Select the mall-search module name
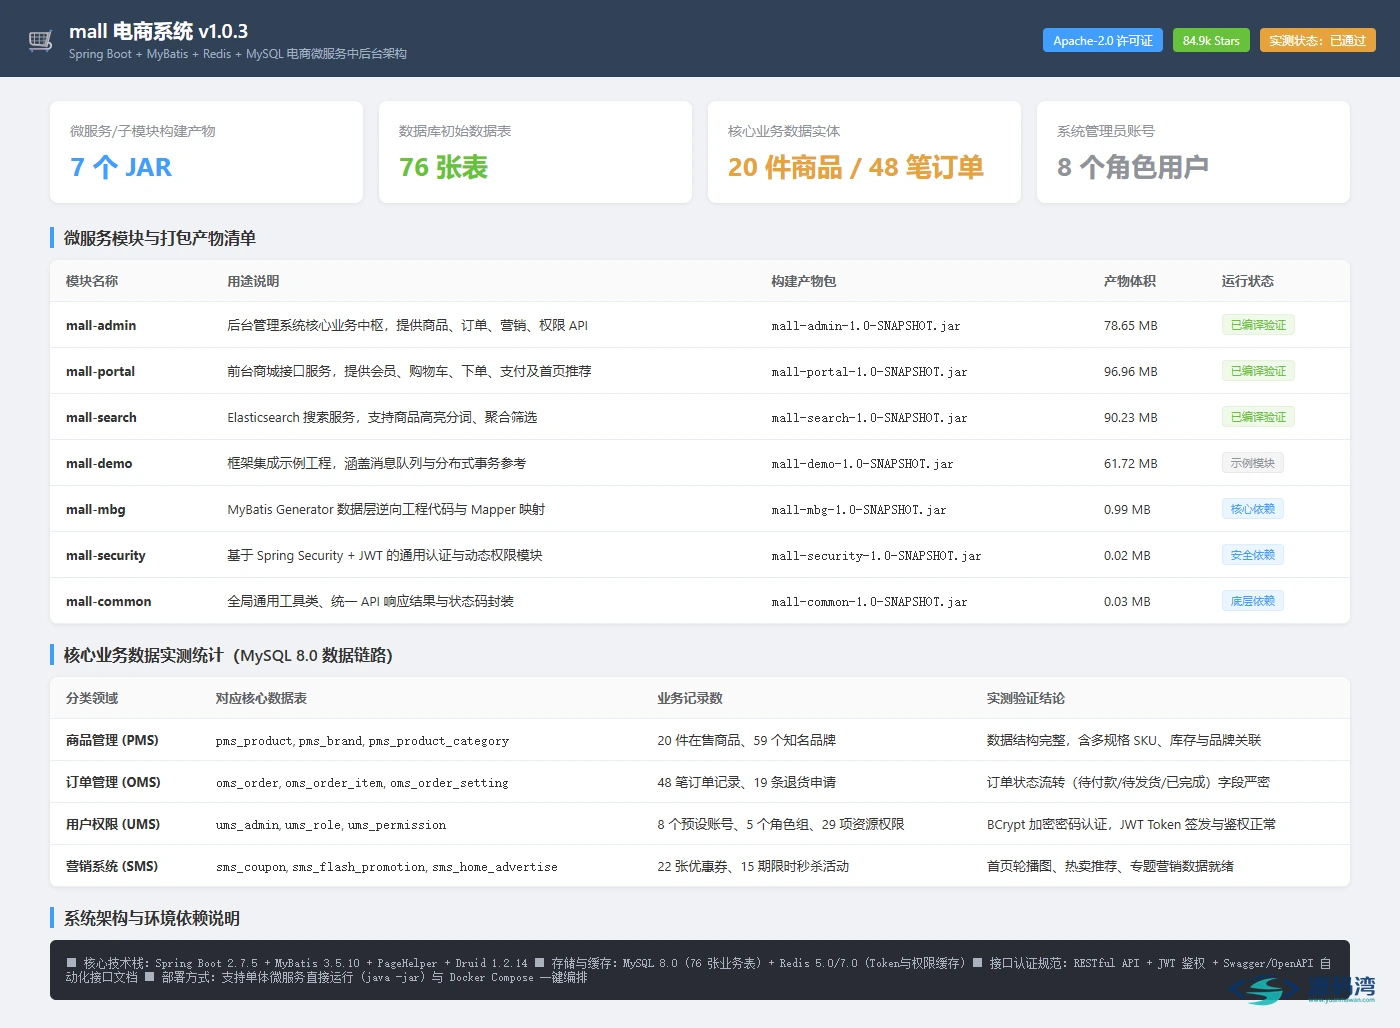1400x1028 pixels. (101, 417)
